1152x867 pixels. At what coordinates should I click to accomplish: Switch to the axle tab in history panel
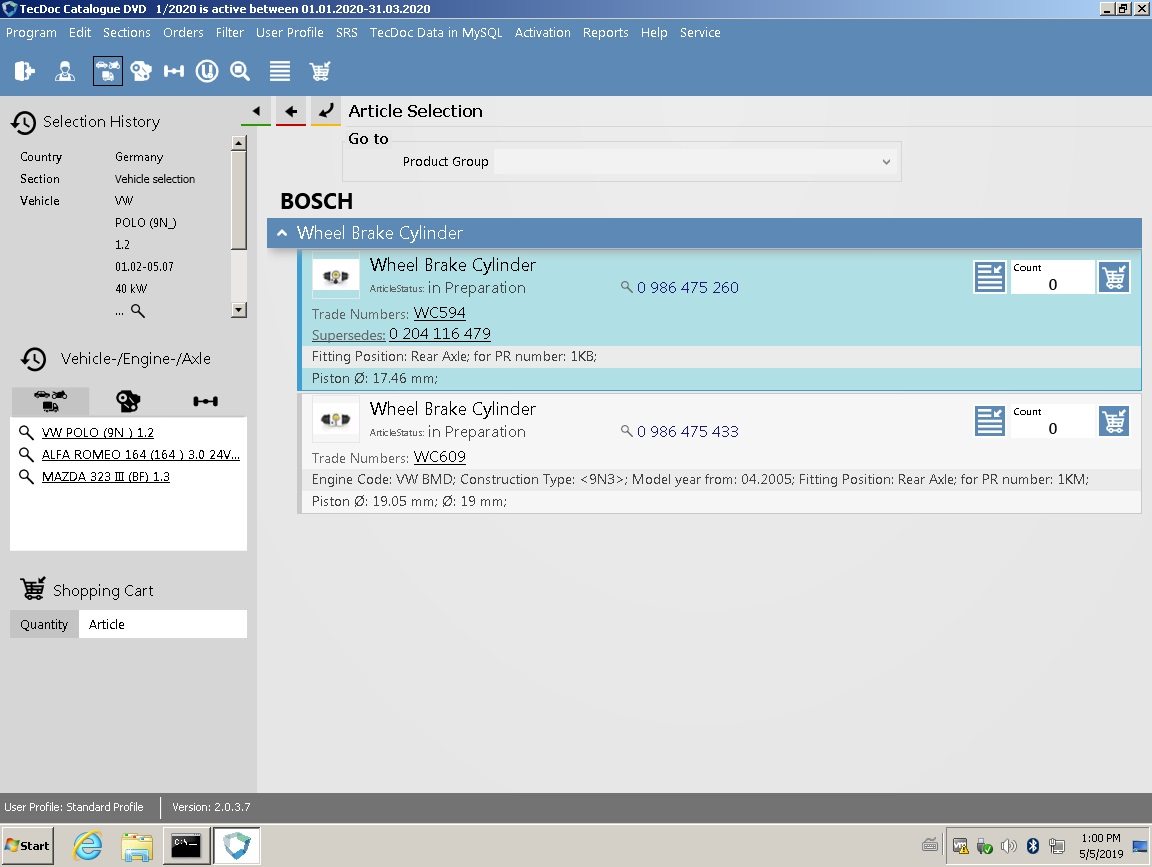coord(205,401)
